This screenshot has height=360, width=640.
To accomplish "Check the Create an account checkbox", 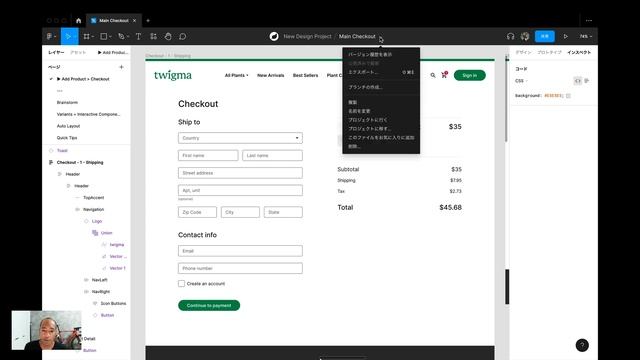I will tap(181, 283).
